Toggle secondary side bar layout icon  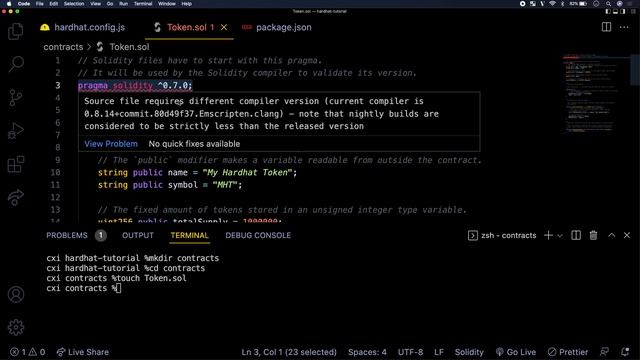[x=623, y=11]
